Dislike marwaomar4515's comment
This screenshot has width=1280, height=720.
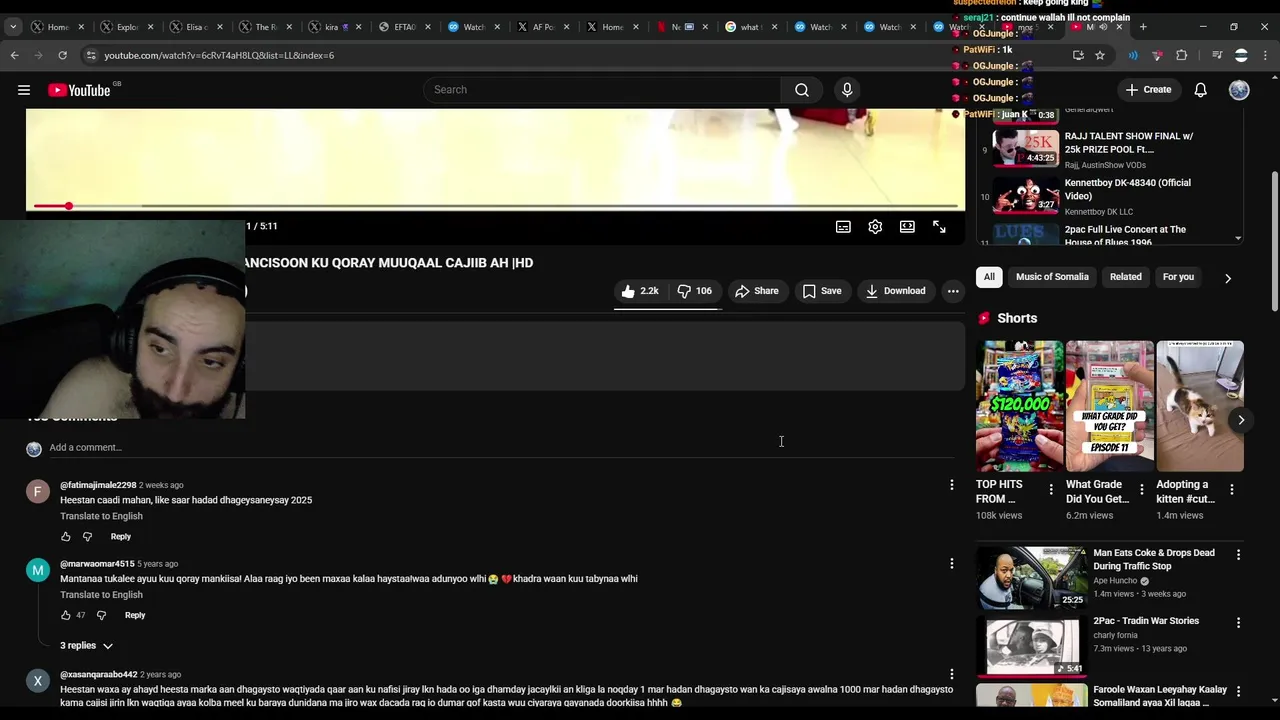click(101, 615)
